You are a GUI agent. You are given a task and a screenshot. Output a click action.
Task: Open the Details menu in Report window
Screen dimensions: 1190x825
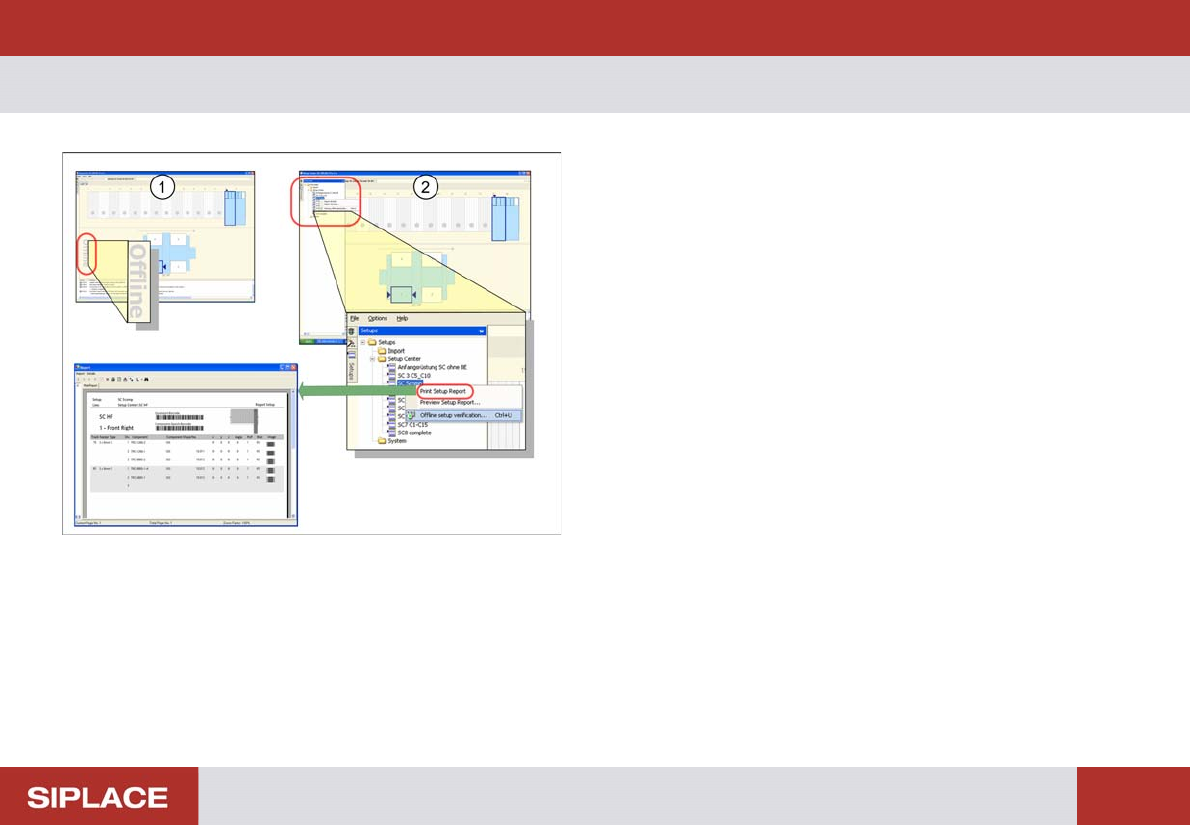(91, 373)
